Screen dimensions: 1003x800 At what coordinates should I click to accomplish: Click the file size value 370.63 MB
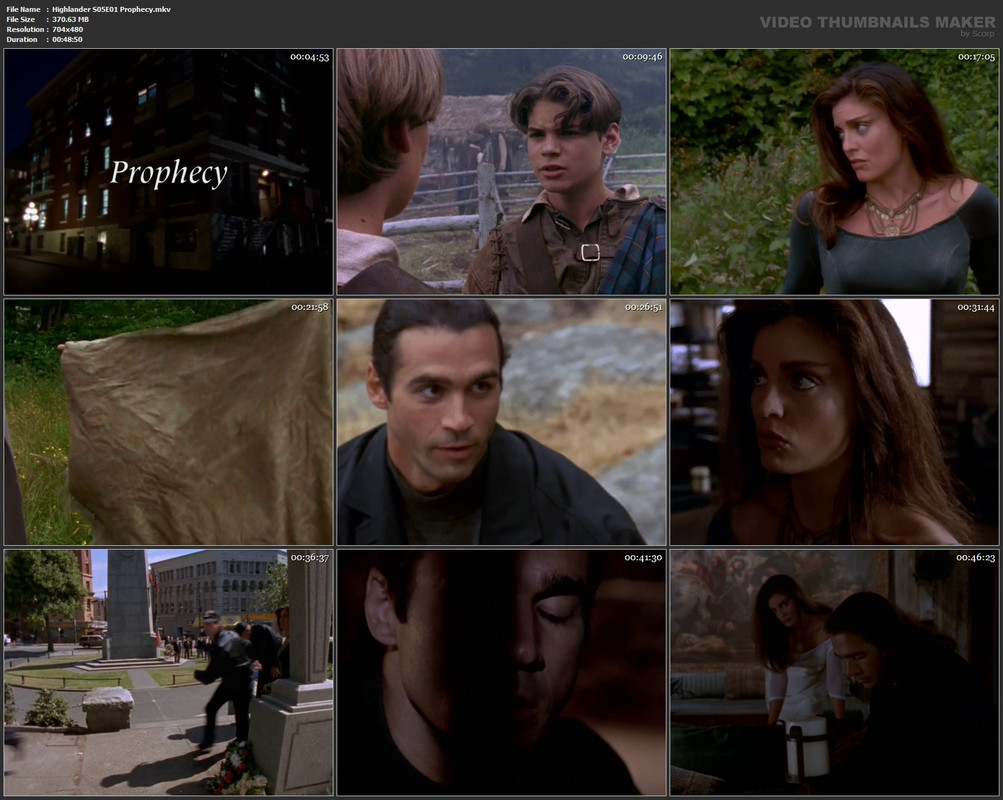70,19
